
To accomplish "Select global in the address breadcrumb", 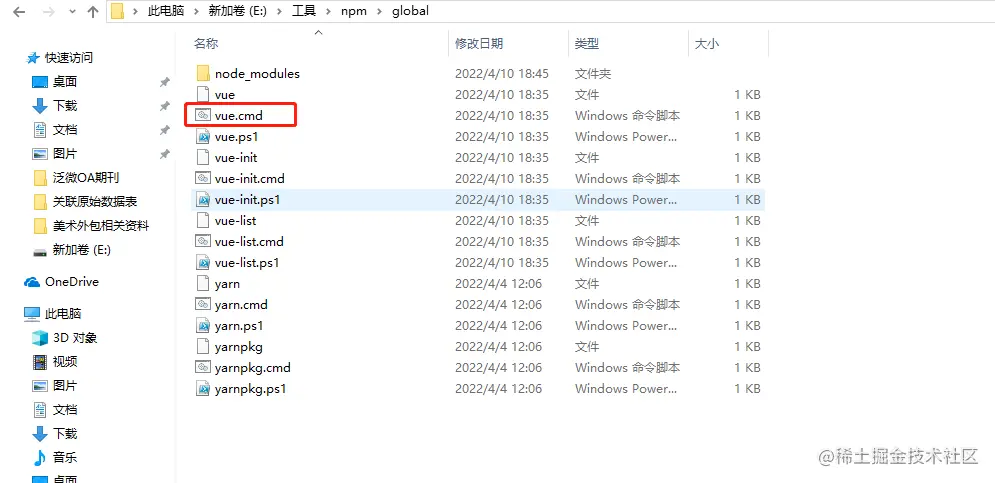I will pos(411,11).
